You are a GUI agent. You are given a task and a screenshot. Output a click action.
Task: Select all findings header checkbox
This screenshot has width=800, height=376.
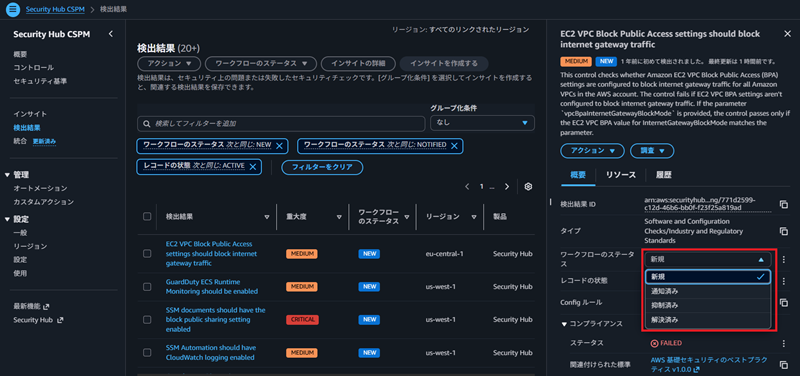point(147,216)
